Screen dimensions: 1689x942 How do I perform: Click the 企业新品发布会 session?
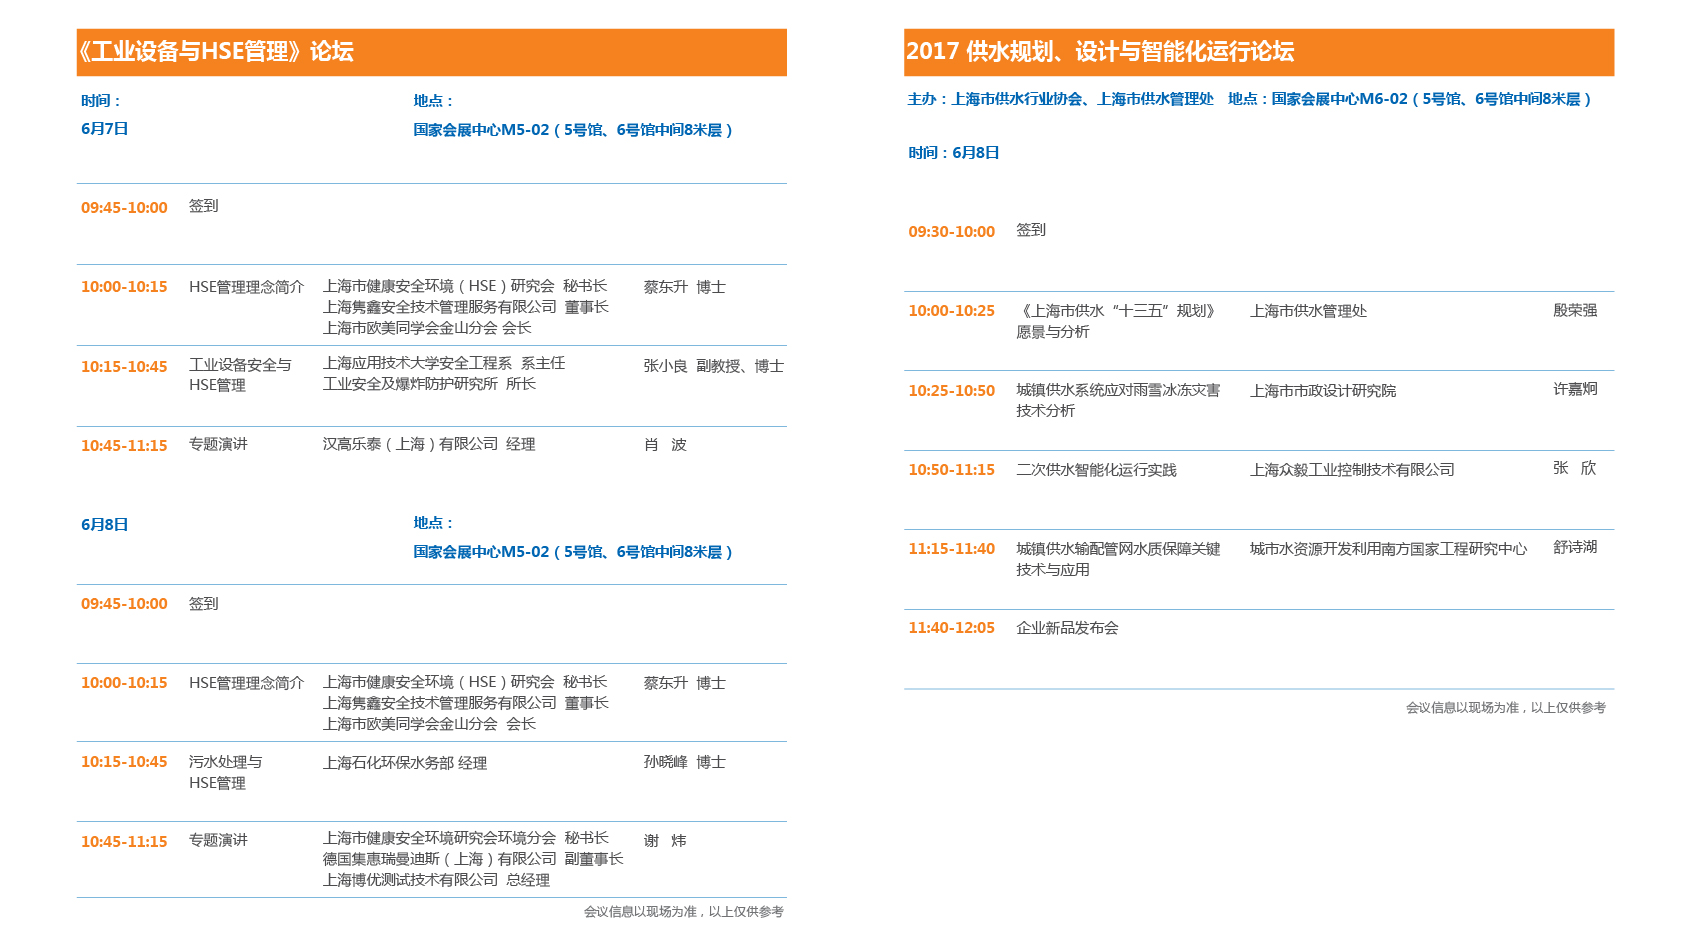1067,628
